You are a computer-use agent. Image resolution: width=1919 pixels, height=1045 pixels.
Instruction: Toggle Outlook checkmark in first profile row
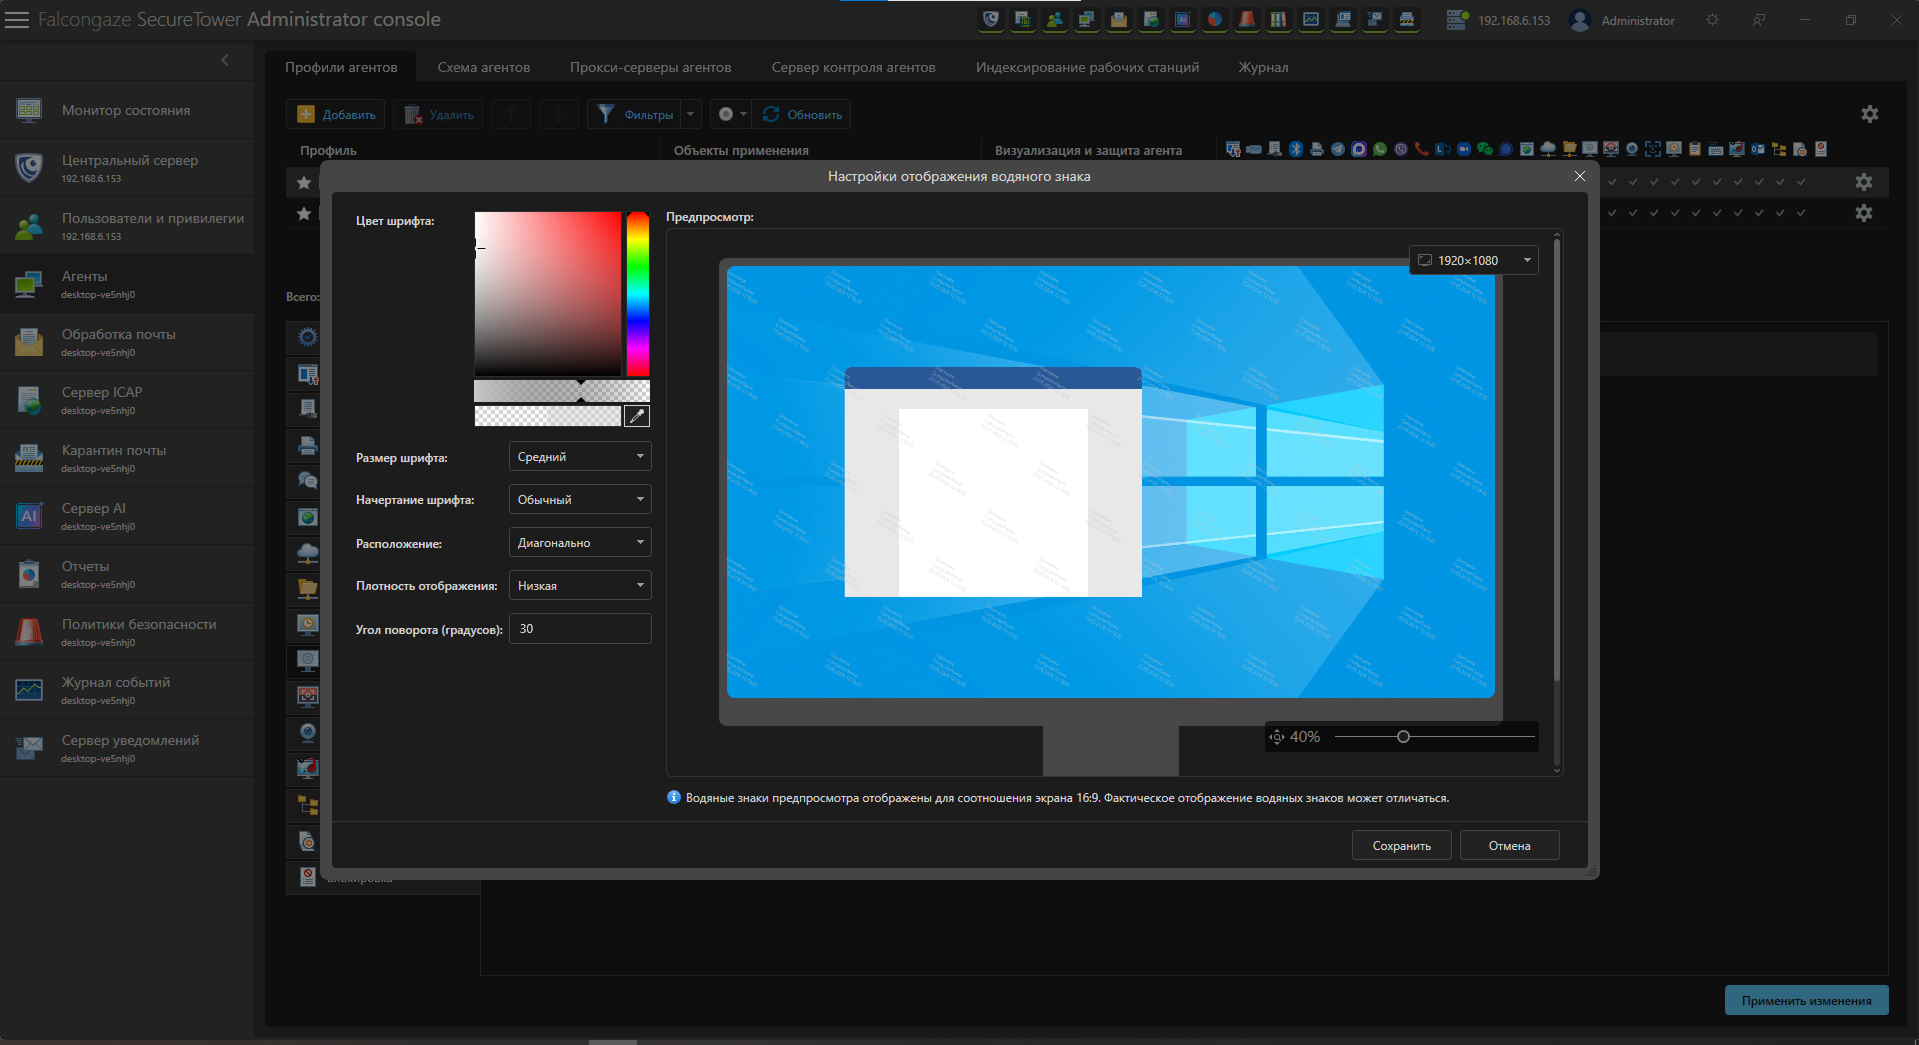pyautogui.click(x=1759, y=182)
